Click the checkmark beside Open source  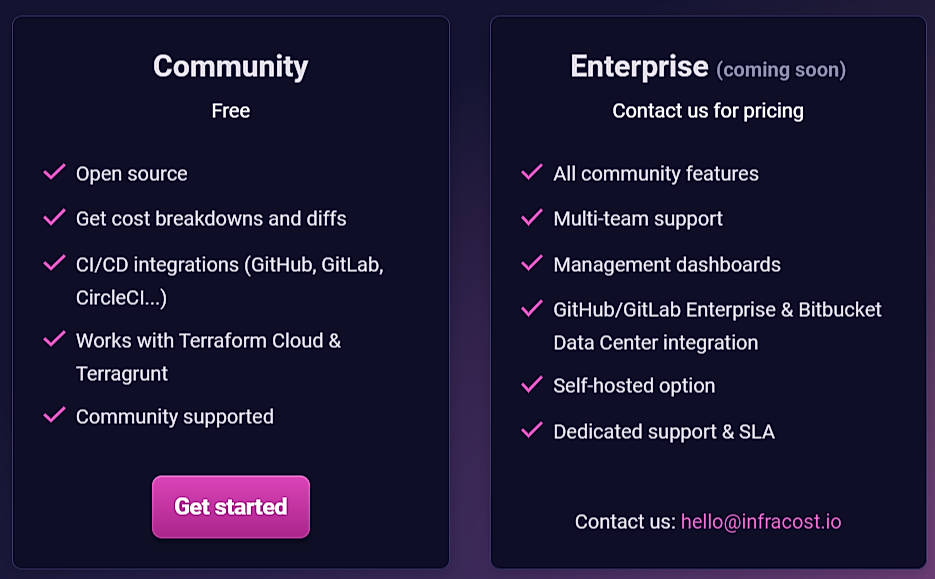54,173
